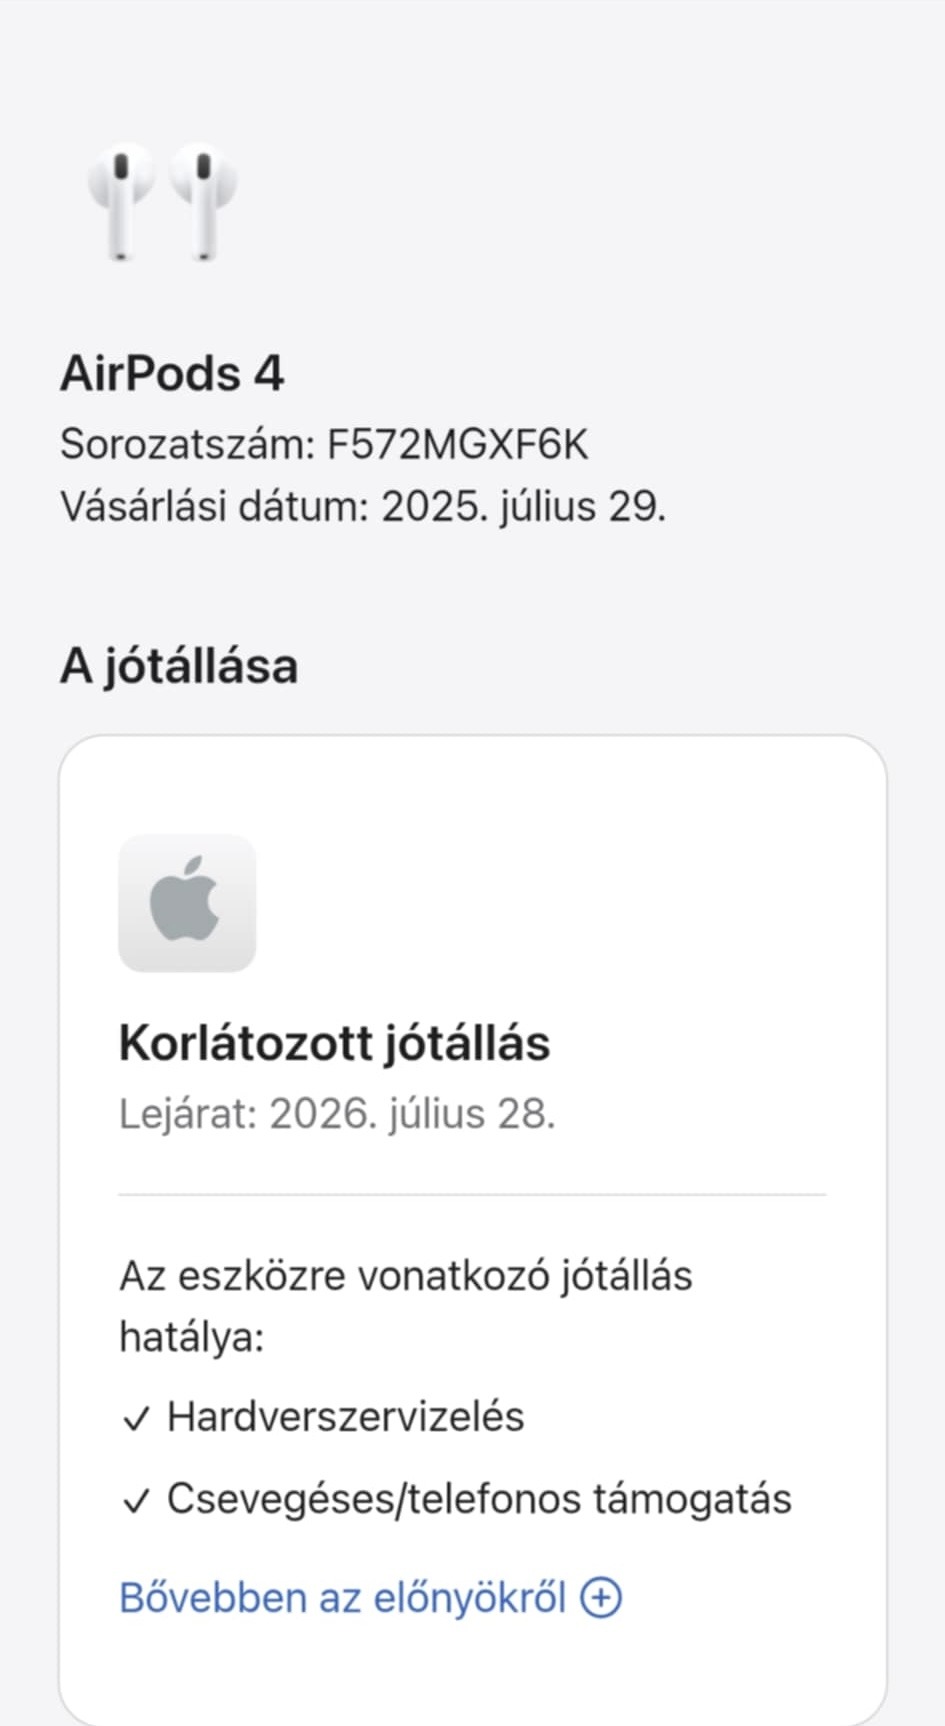Click the grey Apple logo icon
The image size is (945, 1726).
(x=187, y=902)
